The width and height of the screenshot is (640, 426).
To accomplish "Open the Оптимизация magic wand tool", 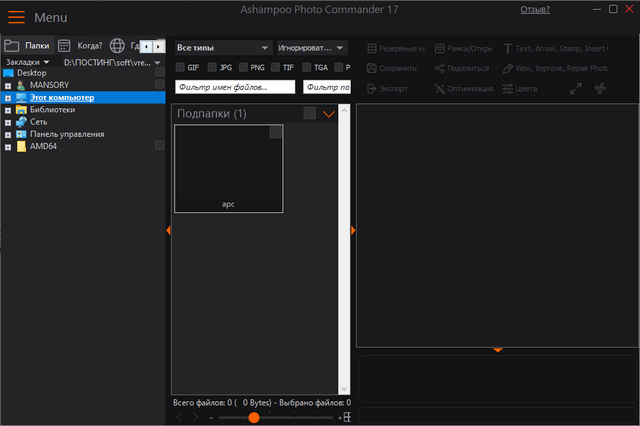I will [439, 89].
